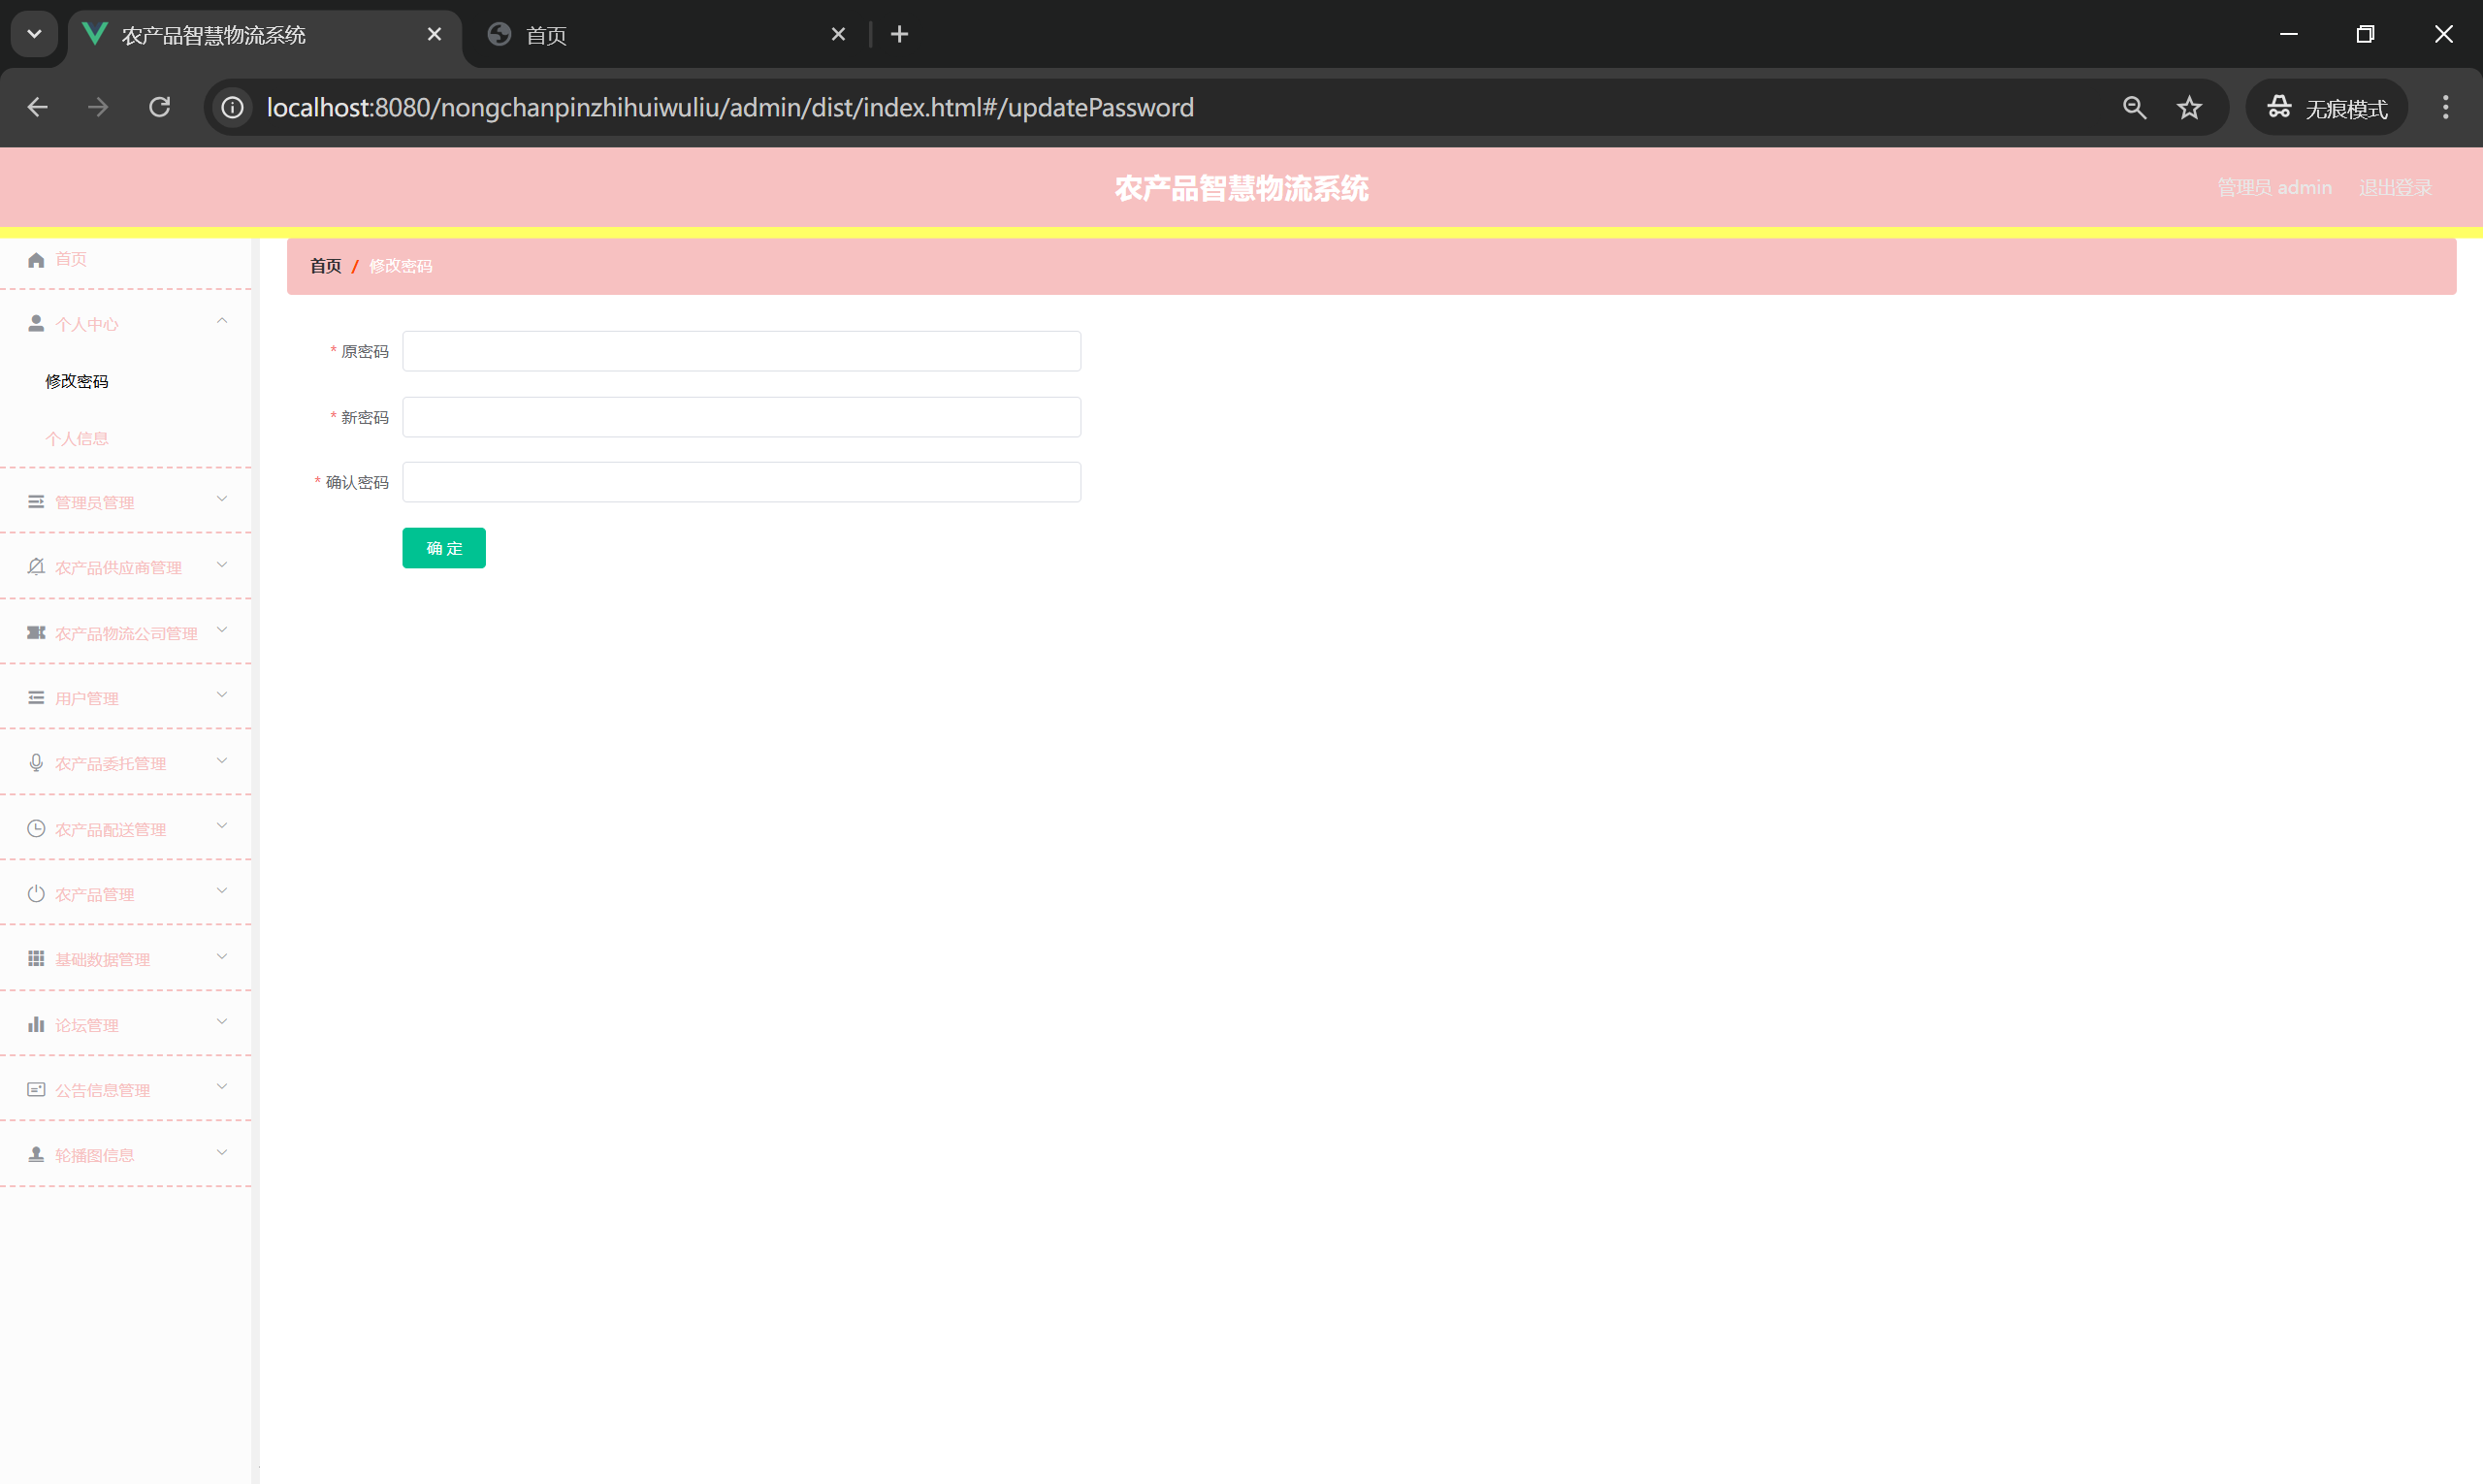Reload the page with the refresh icon
Viewport: 2483px width, 1484px height.
[160, 107]
